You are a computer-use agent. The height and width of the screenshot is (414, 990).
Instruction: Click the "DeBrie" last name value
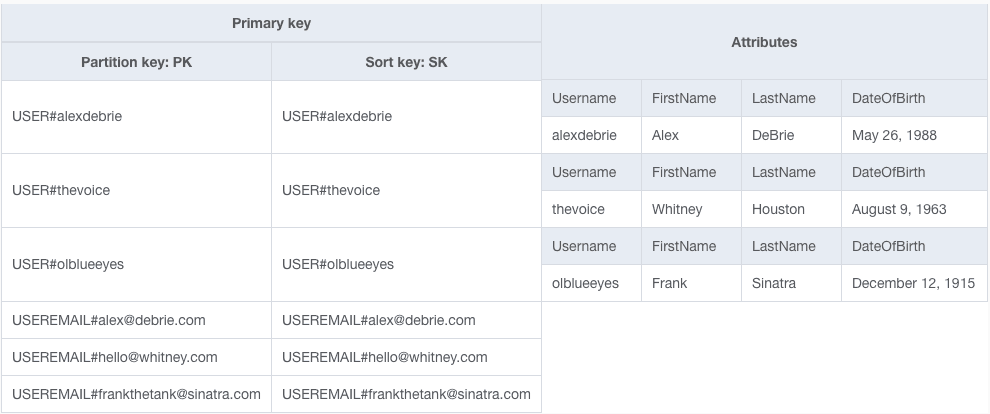point(773,135)
